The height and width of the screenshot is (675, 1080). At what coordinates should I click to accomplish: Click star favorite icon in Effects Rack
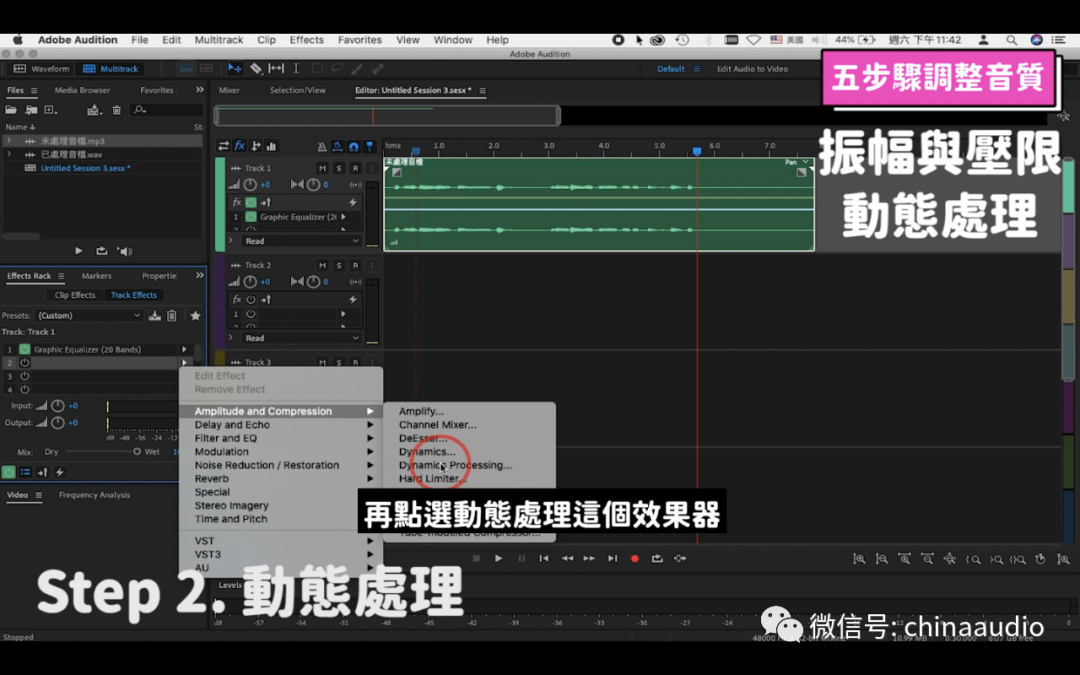click(196, 315)
